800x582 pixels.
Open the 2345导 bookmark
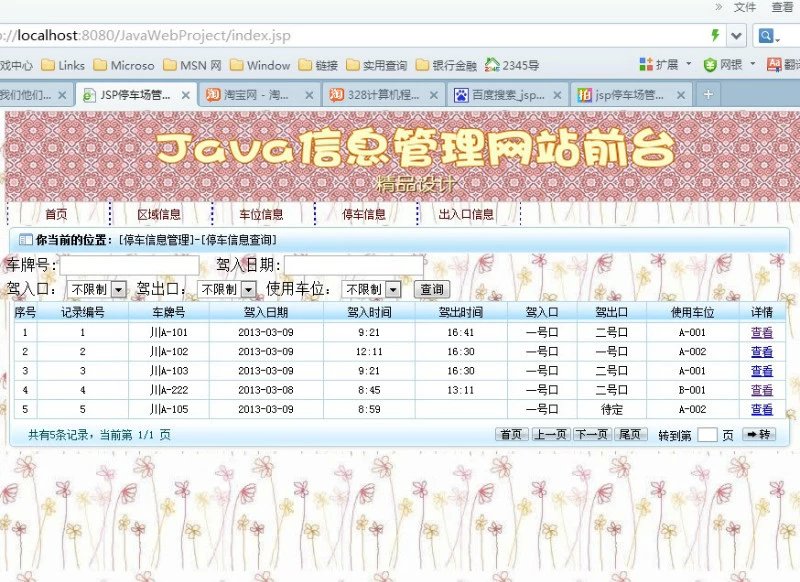click(x=512, y=65)
